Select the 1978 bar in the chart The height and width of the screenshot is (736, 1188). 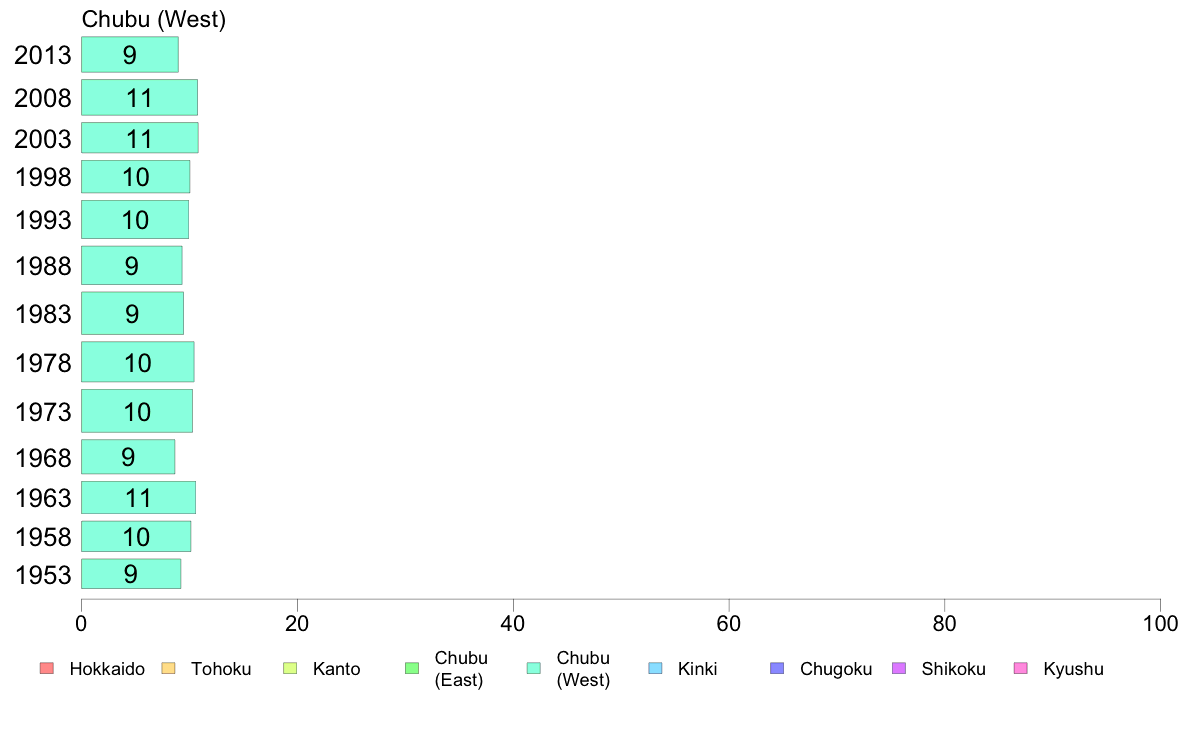tap(137, 362)
